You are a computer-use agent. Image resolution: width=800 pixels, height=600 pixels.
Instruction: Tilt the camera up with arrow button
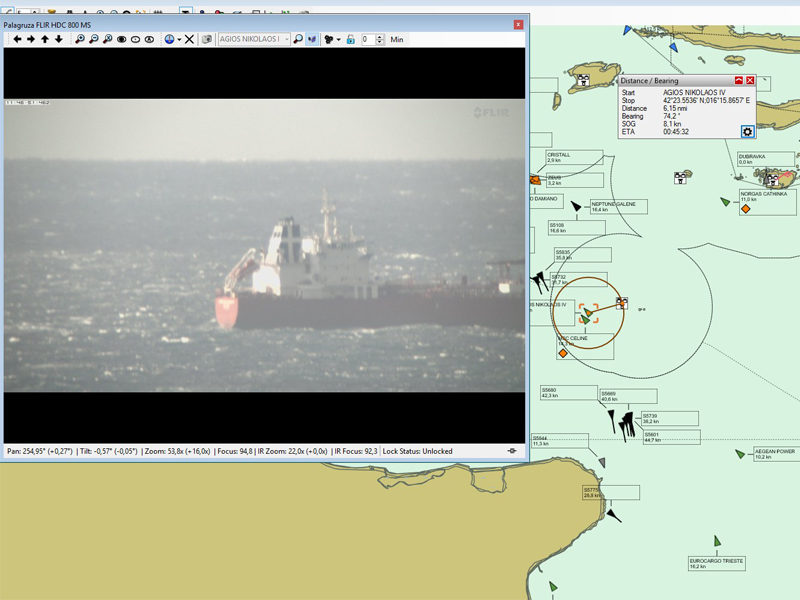45,39
